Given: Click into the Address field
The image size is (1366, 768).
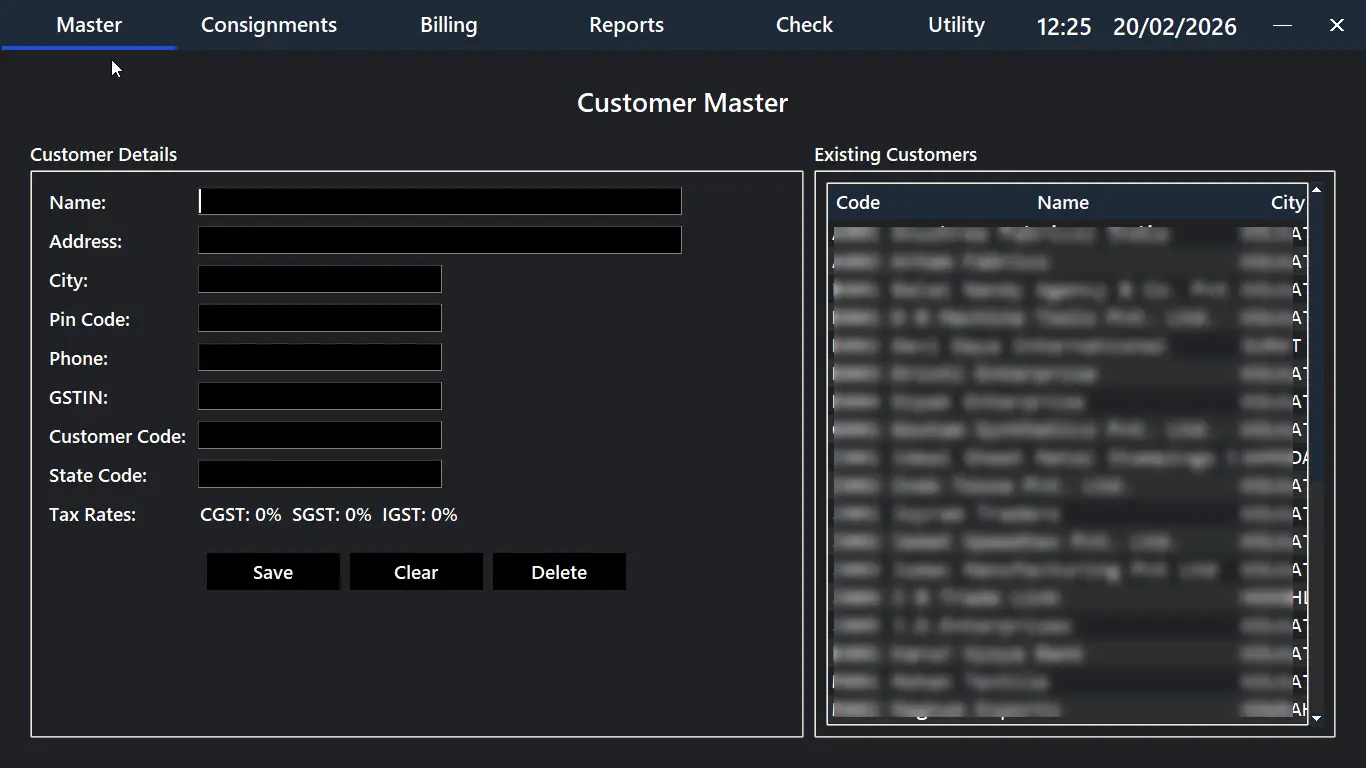Looking at the screenshot, I should 440,241.
